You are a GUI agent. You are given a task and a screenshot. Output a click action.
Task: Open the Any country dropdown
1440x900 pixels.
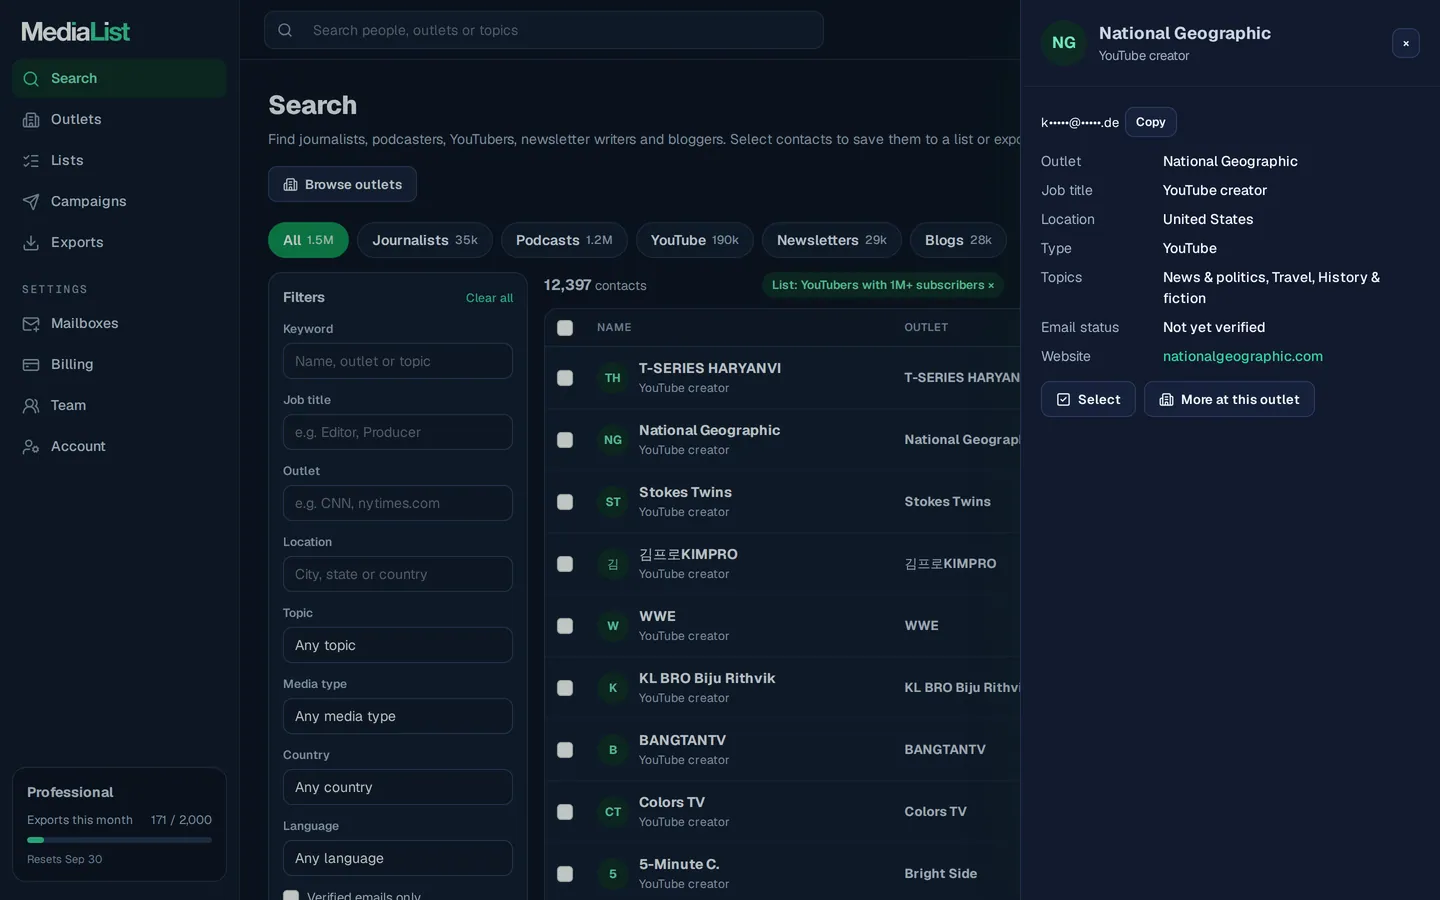point(398,787)
